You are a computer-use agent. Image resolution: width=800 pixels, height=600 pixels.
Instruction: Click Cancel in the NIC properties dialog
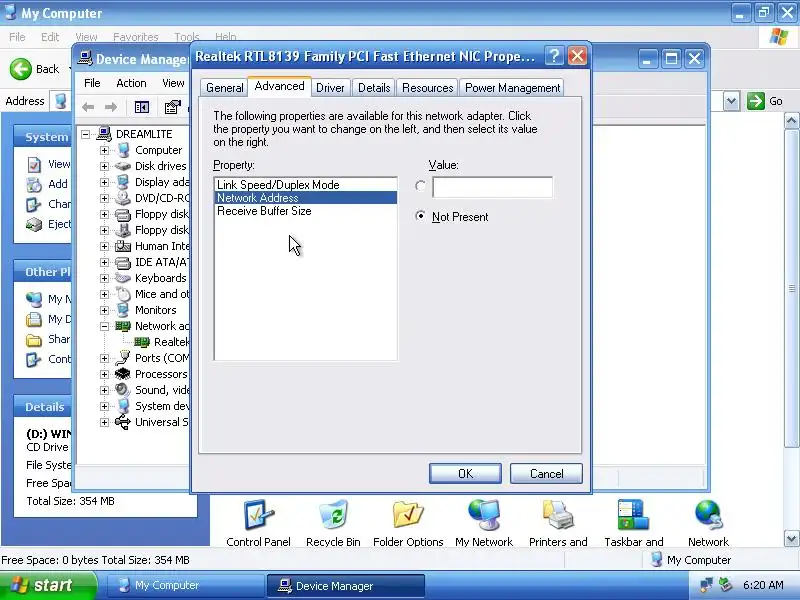click(x=546, y=473)
